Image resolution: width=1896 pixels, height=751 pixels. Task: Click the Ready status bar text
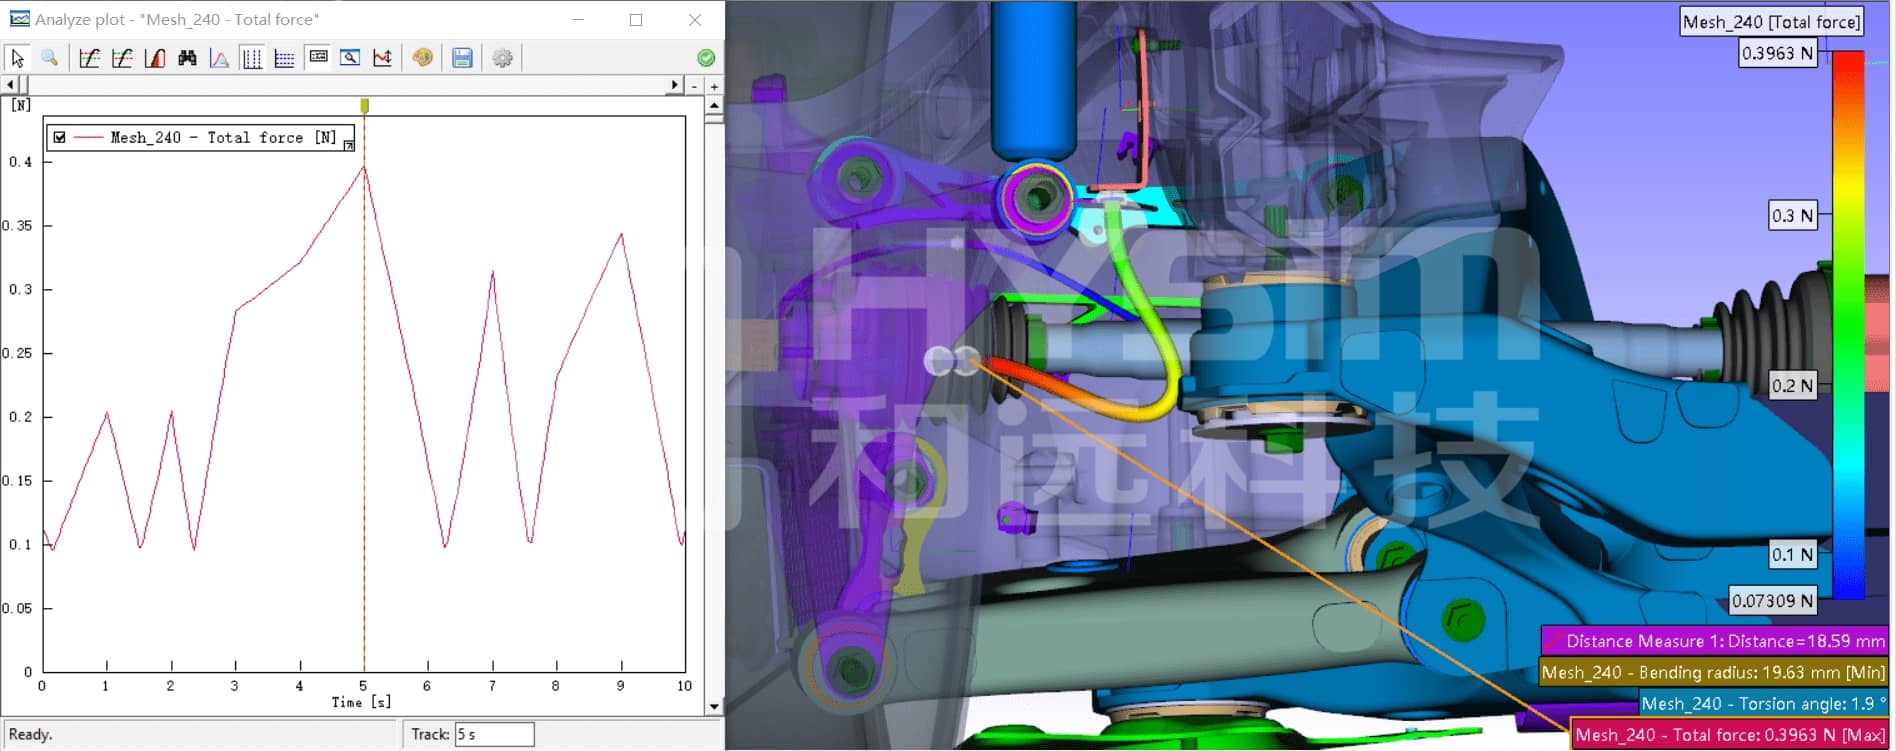click(30, 734)
